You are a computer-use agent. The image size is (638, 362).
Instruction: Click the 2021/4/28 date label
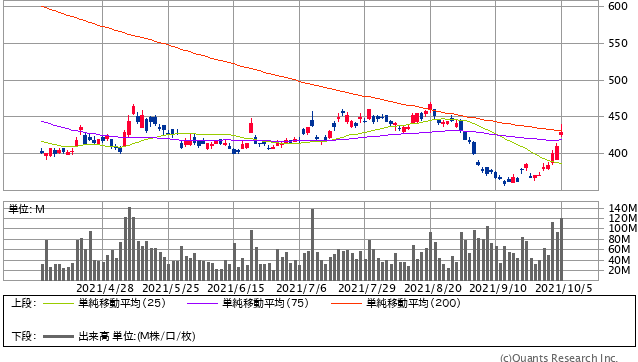105,288
